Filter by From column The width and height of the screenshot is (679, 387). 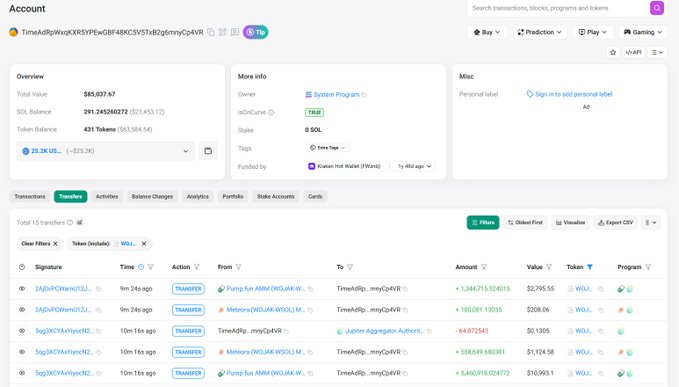pyautogui.click(x=239, y=267)
